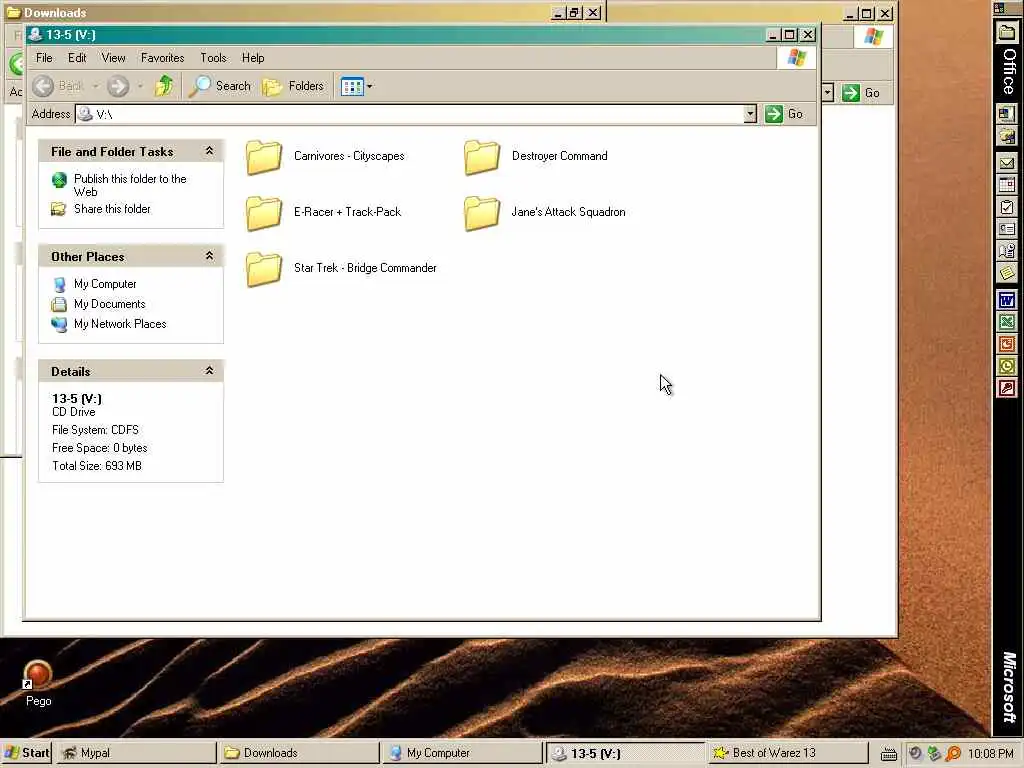Open the File menu

pyautogui.click(x=44, y=57)
